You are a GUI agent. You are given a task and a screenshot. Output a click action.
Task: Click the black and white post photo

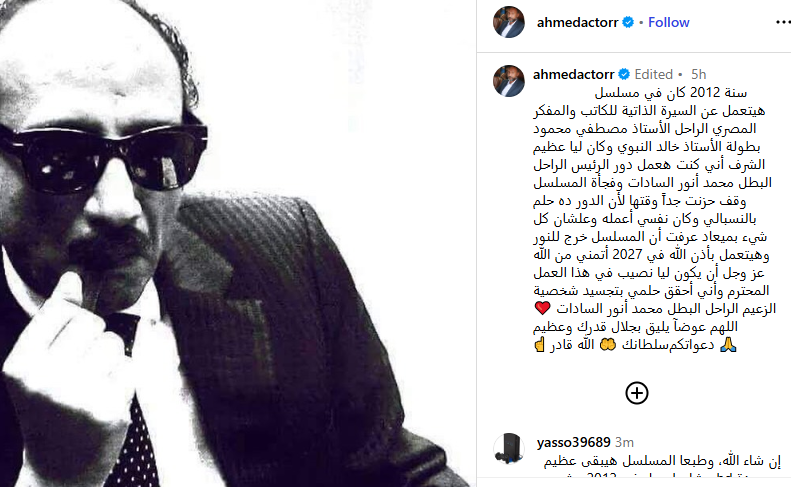(238, 243)
